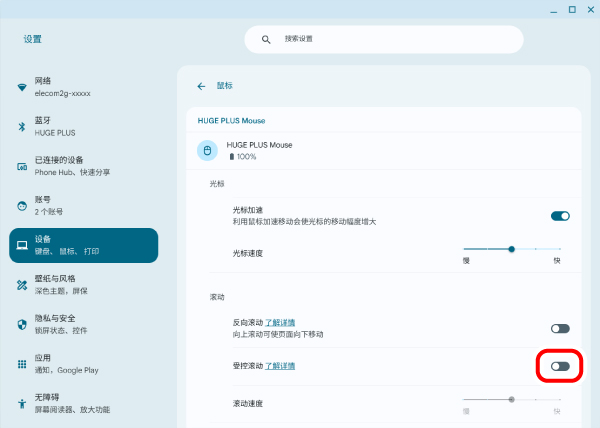Click the 已连接的设备 devices icon

[22, 166]
